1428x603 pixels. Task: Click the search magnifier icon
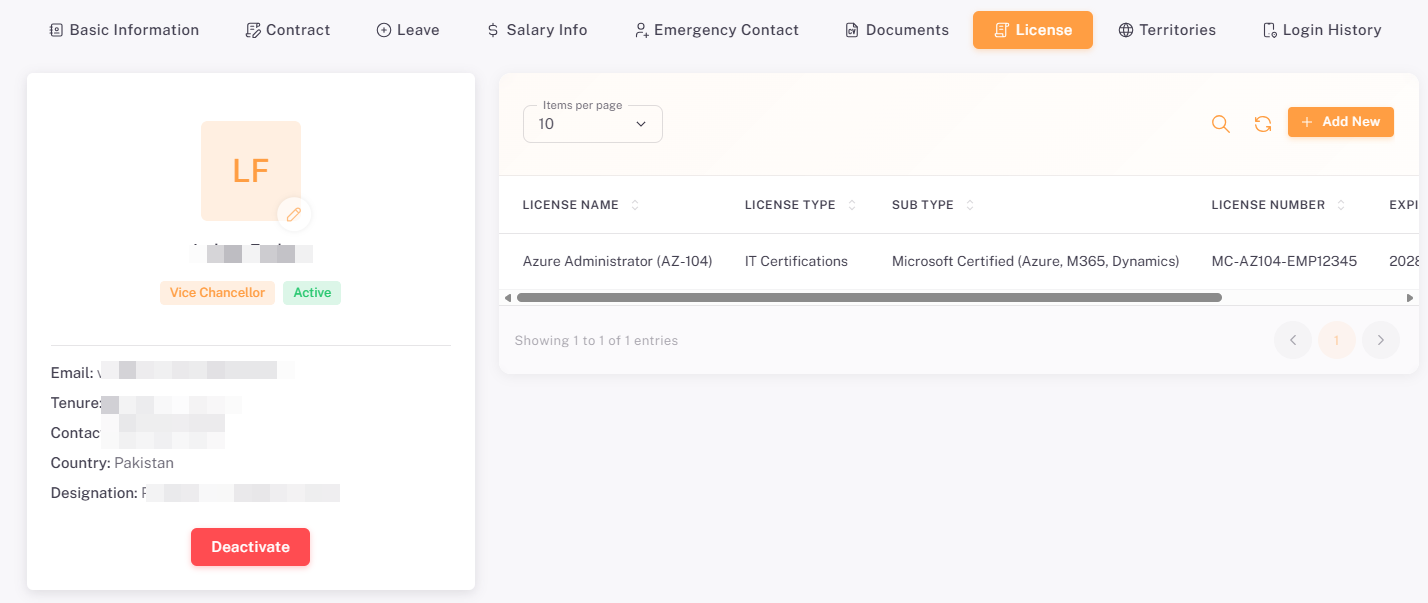pyautogui.click(x=1220, y=124)
